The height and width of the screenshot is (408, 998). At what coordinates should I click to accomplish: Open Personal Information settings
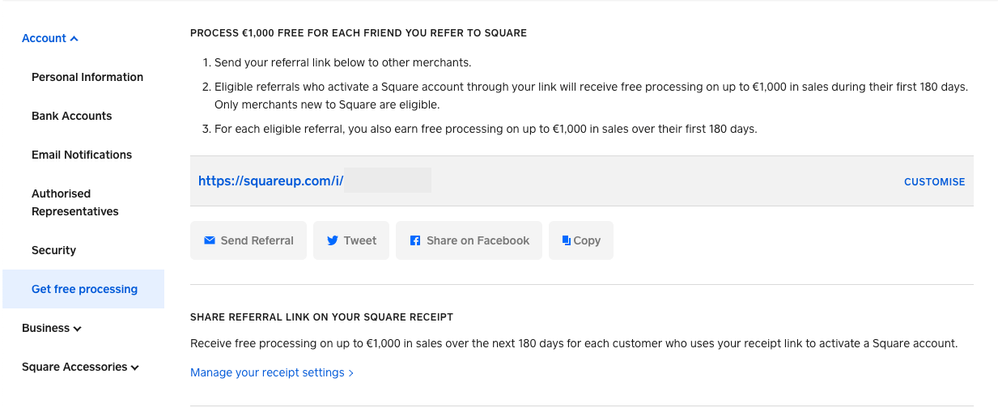click(87, 77)
